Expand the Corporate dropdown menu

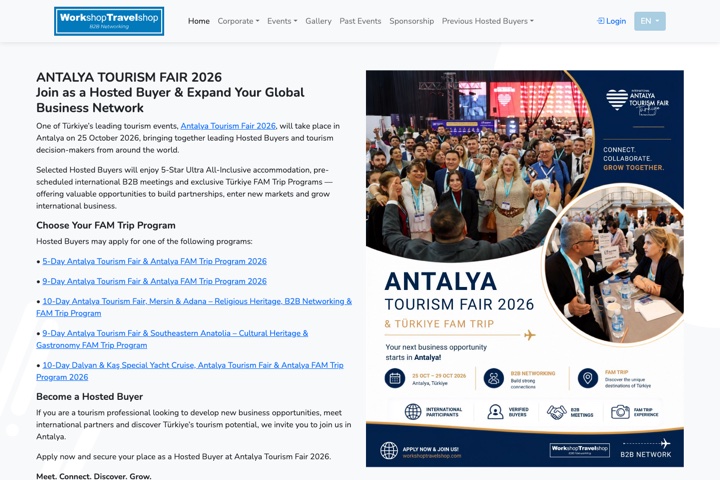[238, 21]
